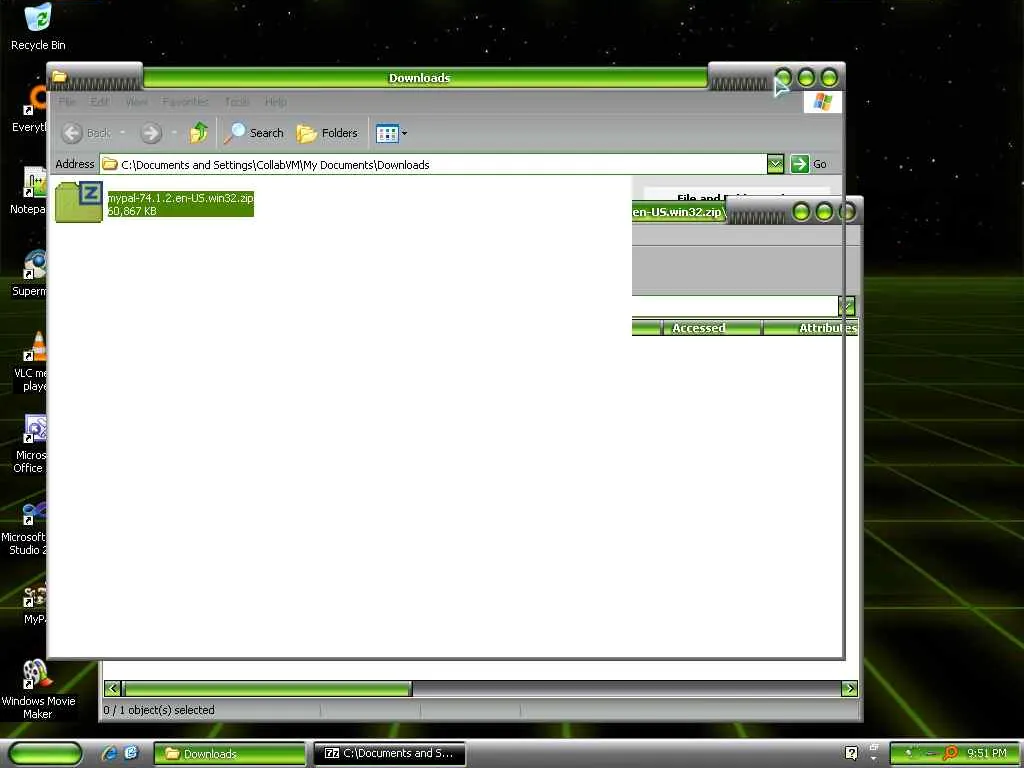The width and height of the screenshot is (1024, 768).
Task: Open the Microsoft Office desktop shortcut
Action: tap(29, 443)
